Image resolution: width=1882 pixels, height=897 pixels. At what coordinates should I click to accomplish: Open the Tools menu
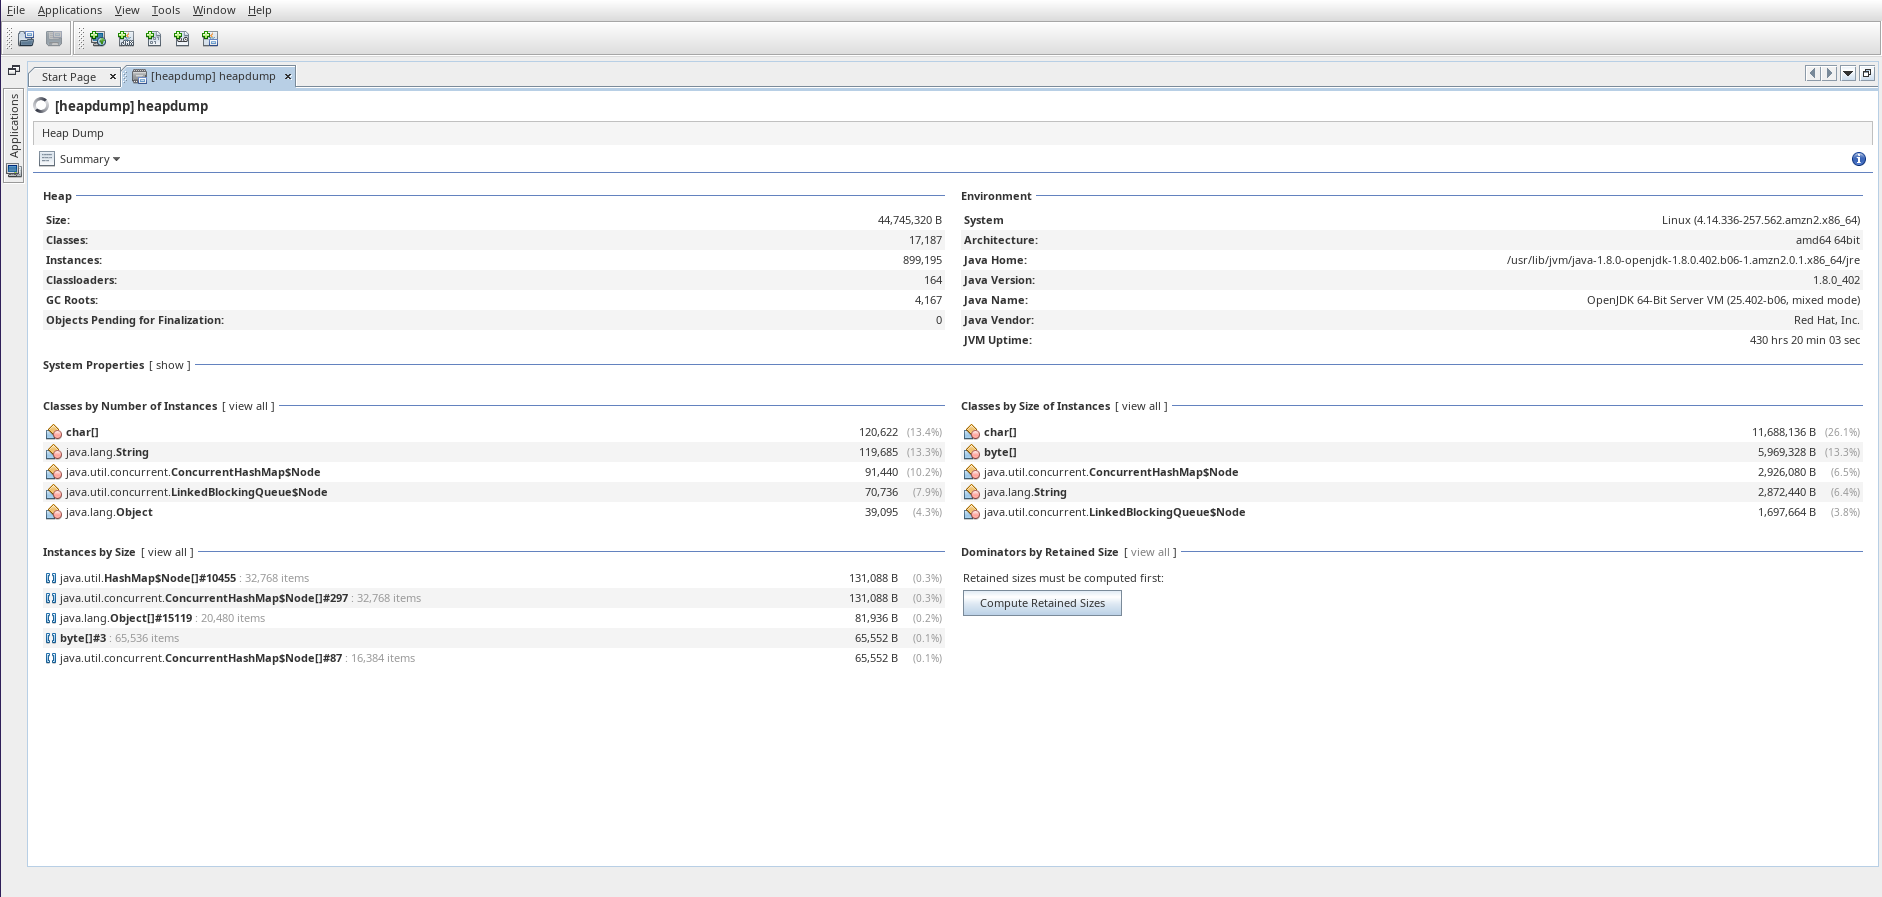tap(165, 10)
